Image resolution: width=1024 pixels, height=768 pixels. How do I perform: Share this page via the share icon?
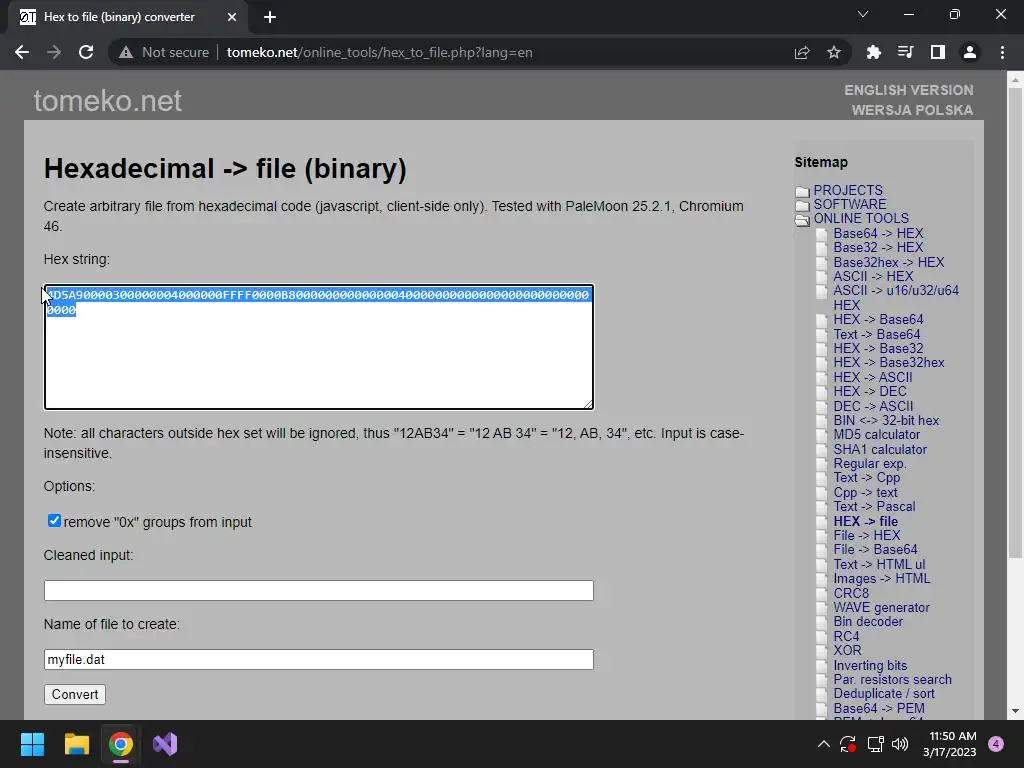coord(802,52)
